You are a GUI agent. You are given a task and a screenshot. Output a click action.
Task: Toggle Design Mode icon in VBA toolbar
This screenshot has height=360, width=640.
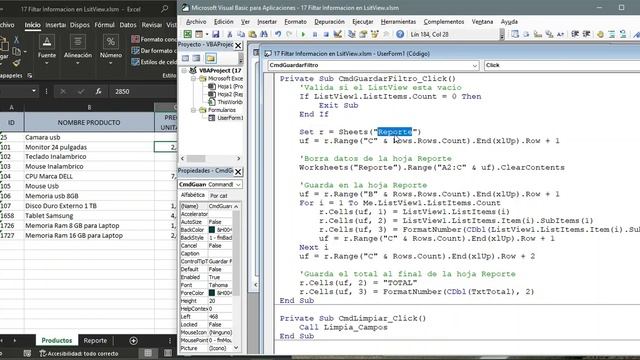(x=338, y=34)
